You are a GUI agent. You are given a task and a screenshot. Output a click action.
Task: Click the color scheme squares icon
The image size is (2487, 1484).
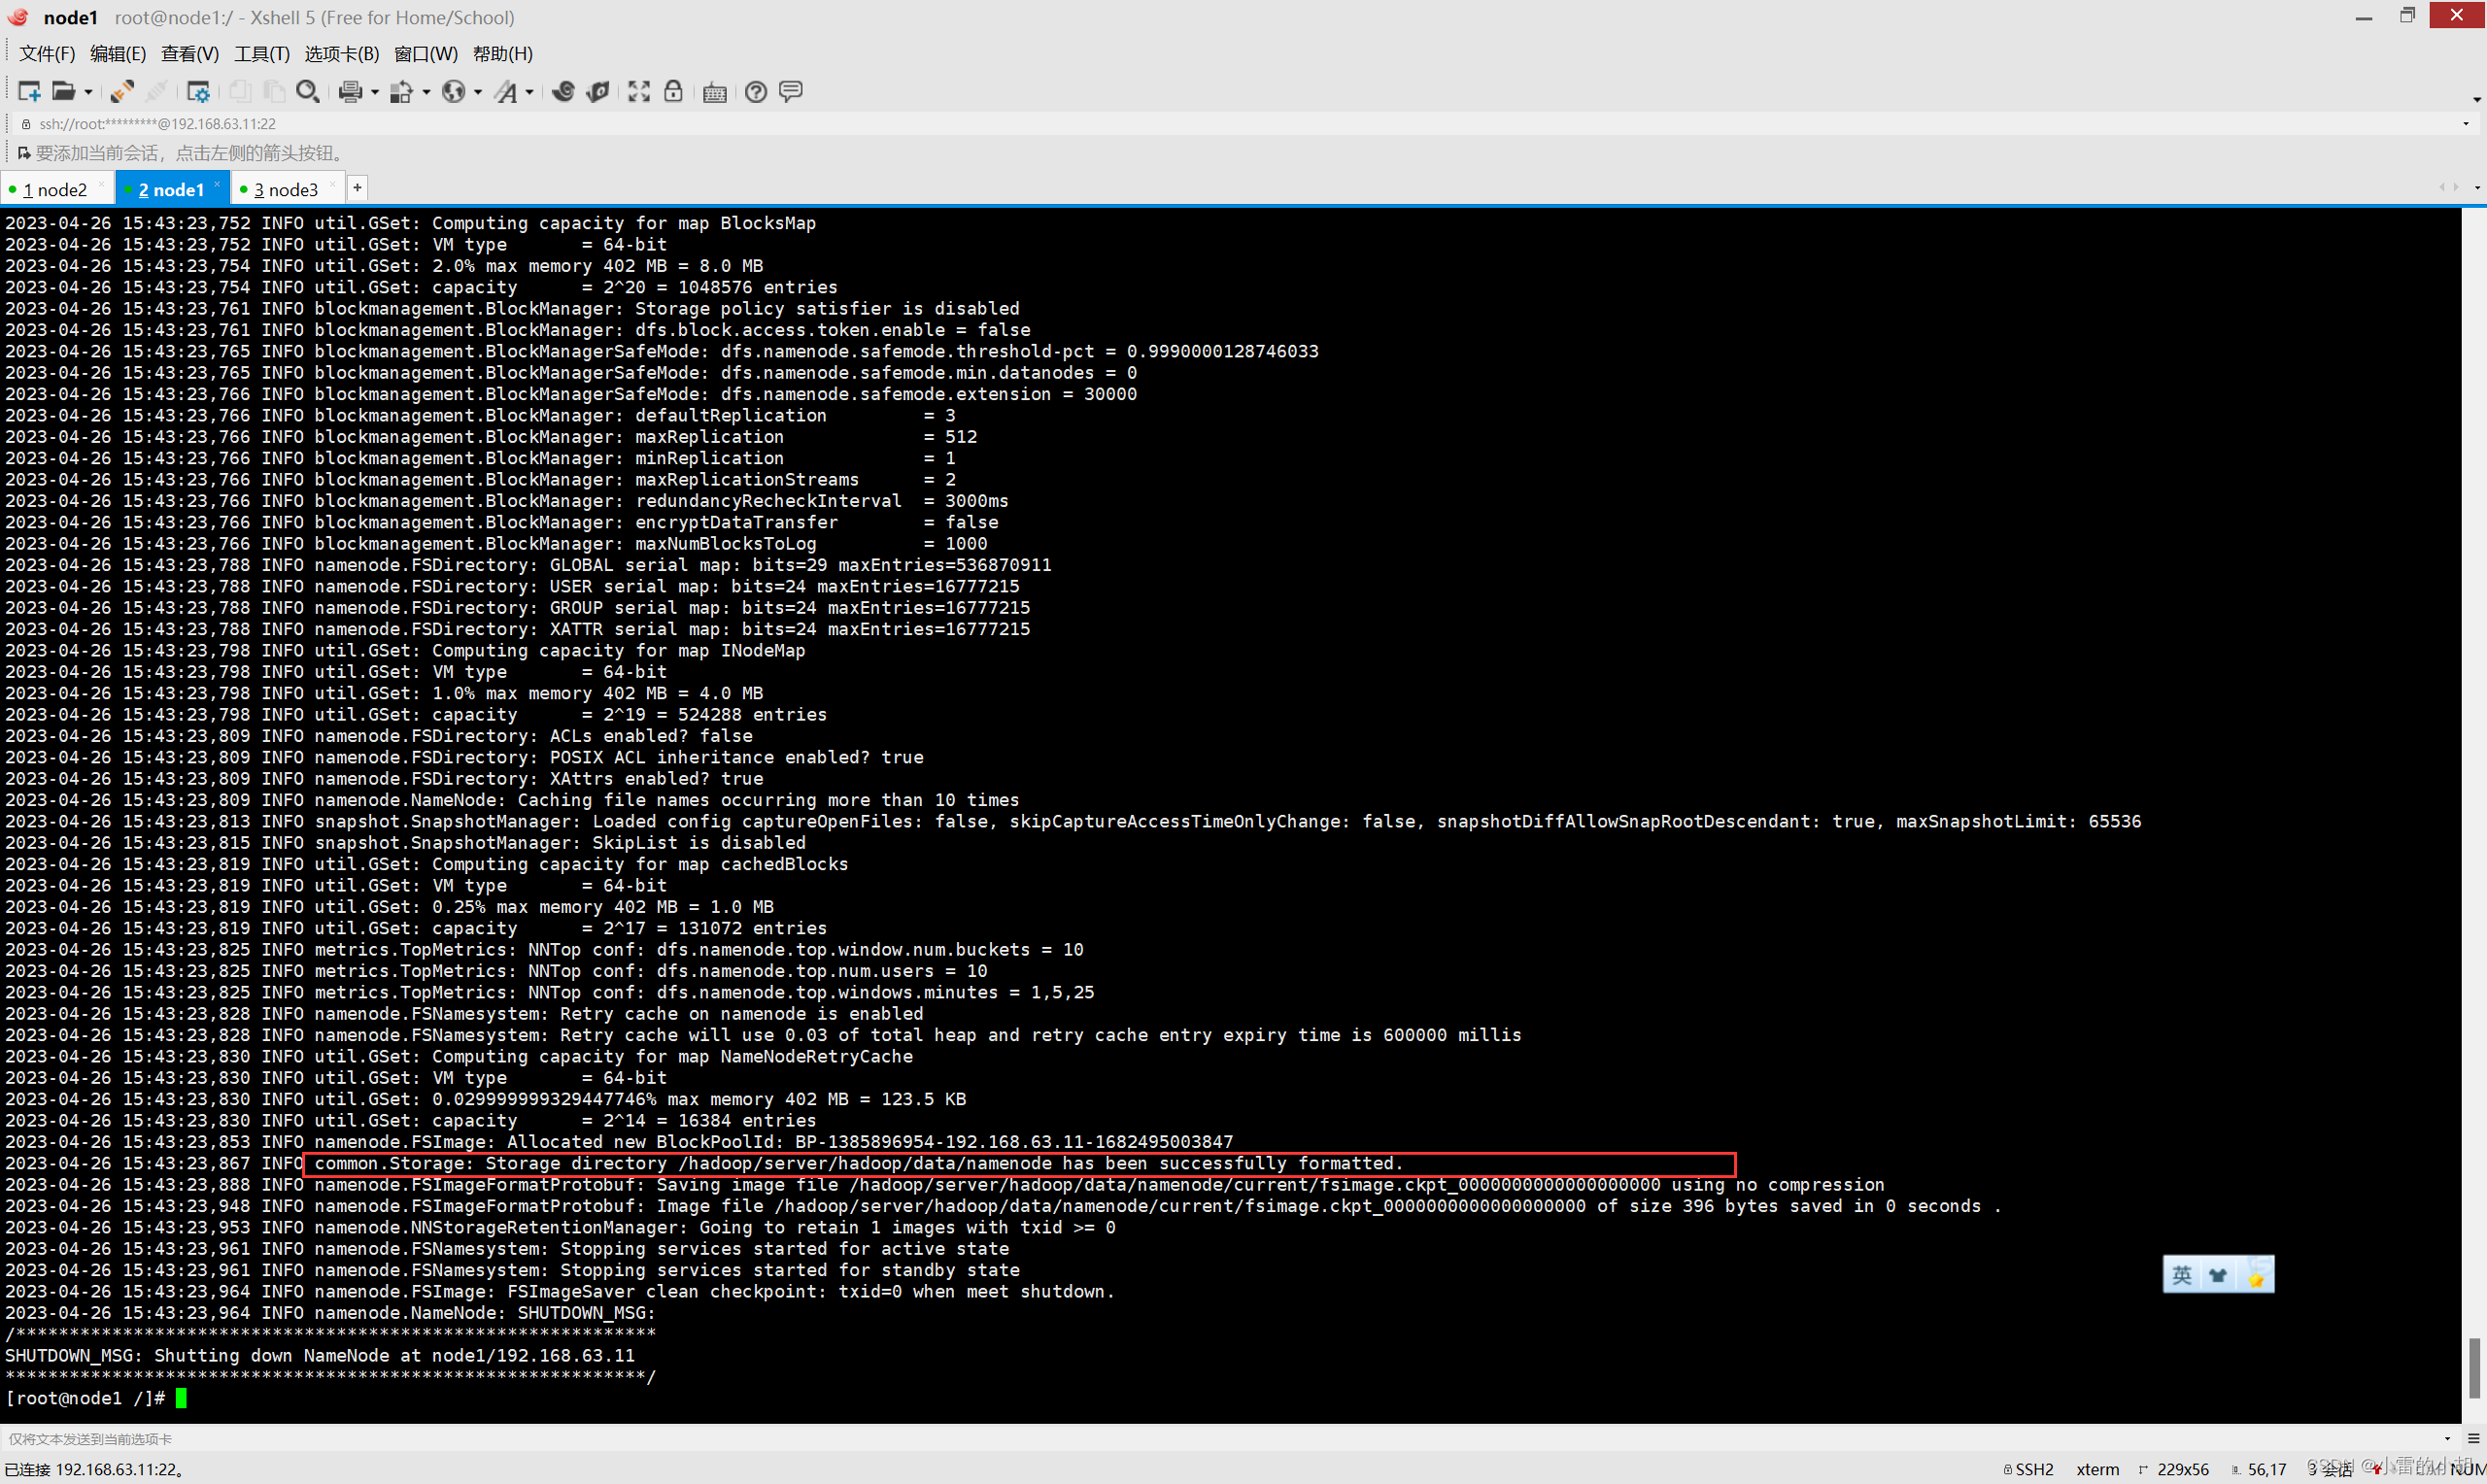click(x=401, y=92)
